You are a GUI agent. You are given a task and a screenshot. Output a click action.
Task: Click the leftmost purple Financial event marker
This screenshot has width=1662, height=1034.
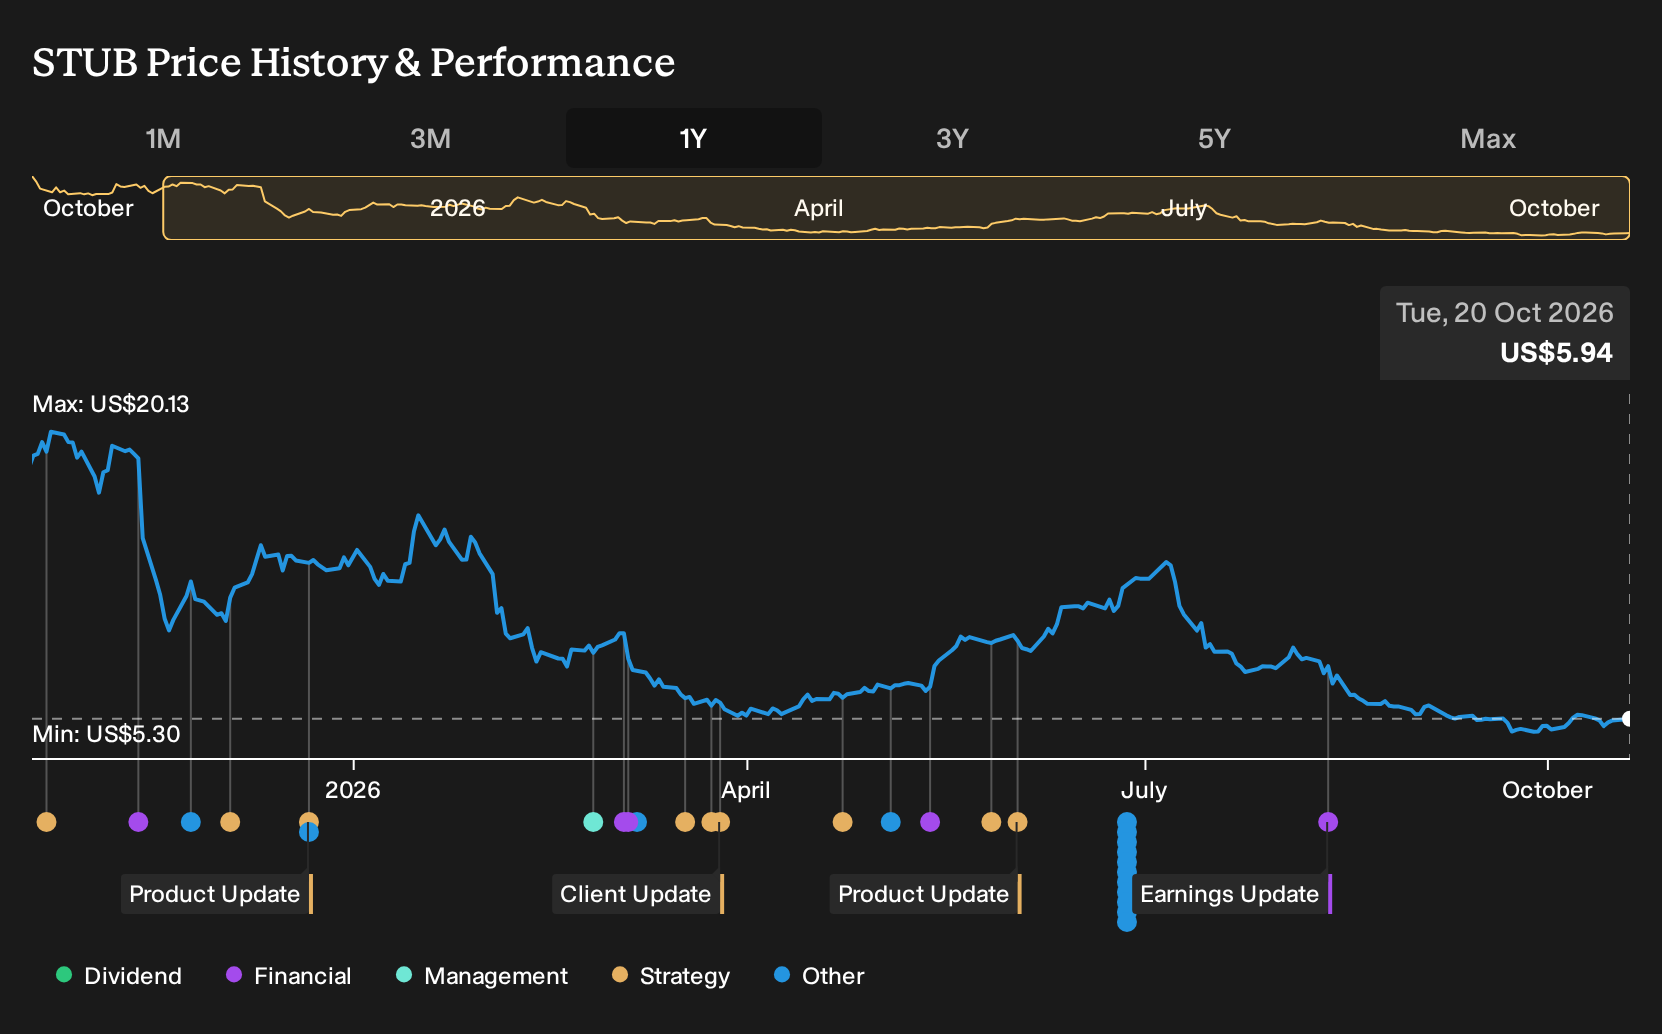pyautogui.click(x=138, y=822)
